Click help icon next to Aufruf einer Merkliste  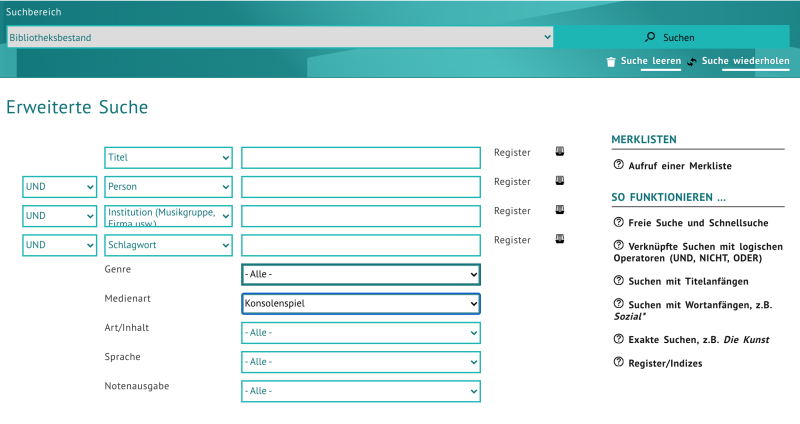(618, 165)
